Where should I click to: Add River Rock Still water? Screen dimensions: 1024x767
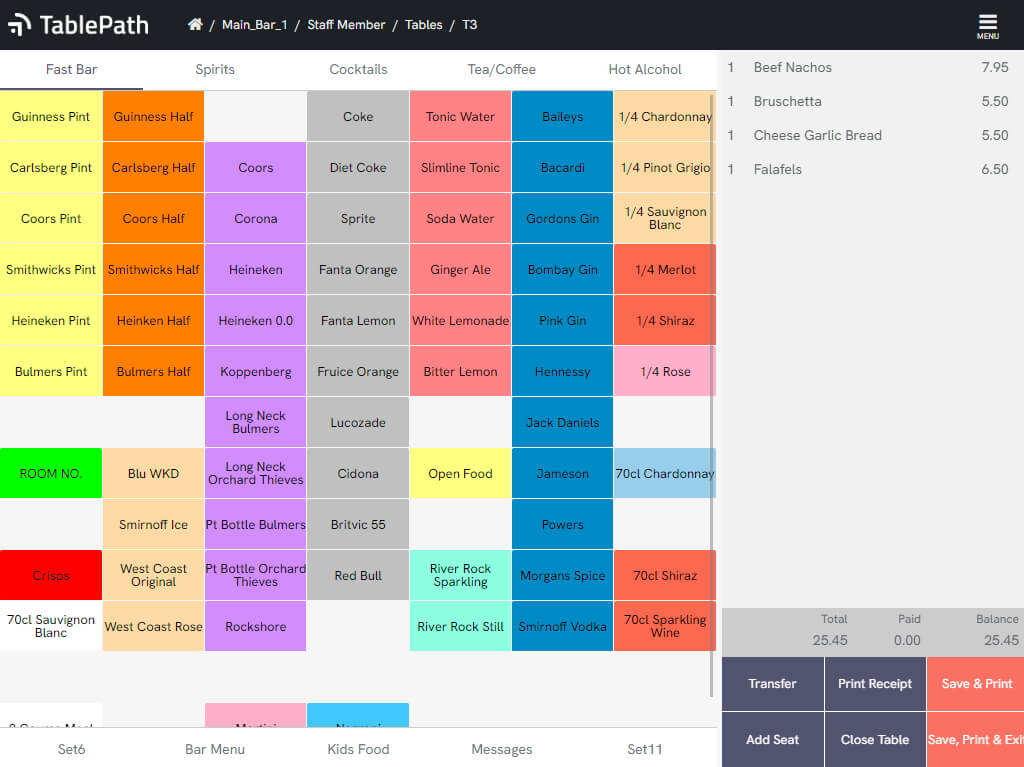460,626
